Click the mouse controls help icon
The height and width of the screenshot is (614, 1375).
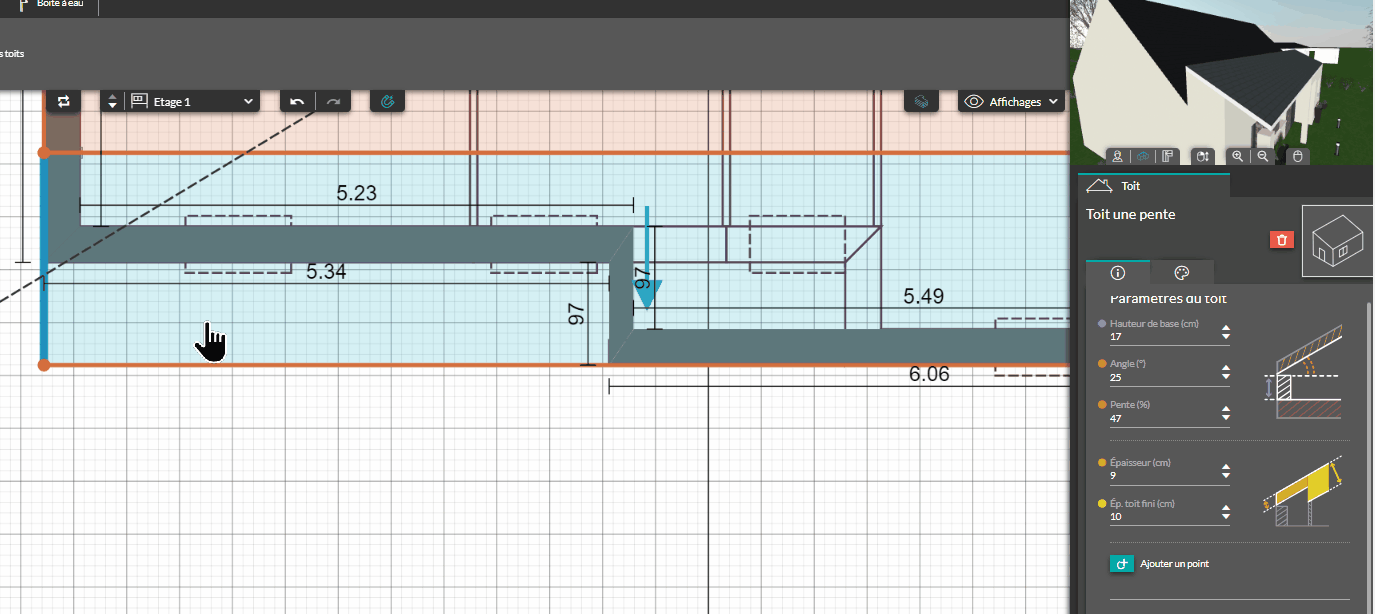[1296, 156]
